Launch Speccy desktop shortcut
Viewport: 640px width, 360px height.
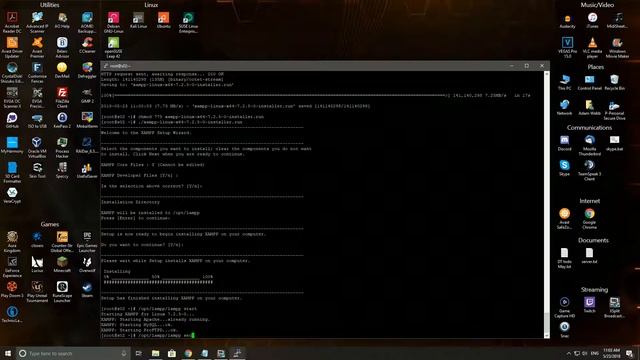(x=62, y=170)
